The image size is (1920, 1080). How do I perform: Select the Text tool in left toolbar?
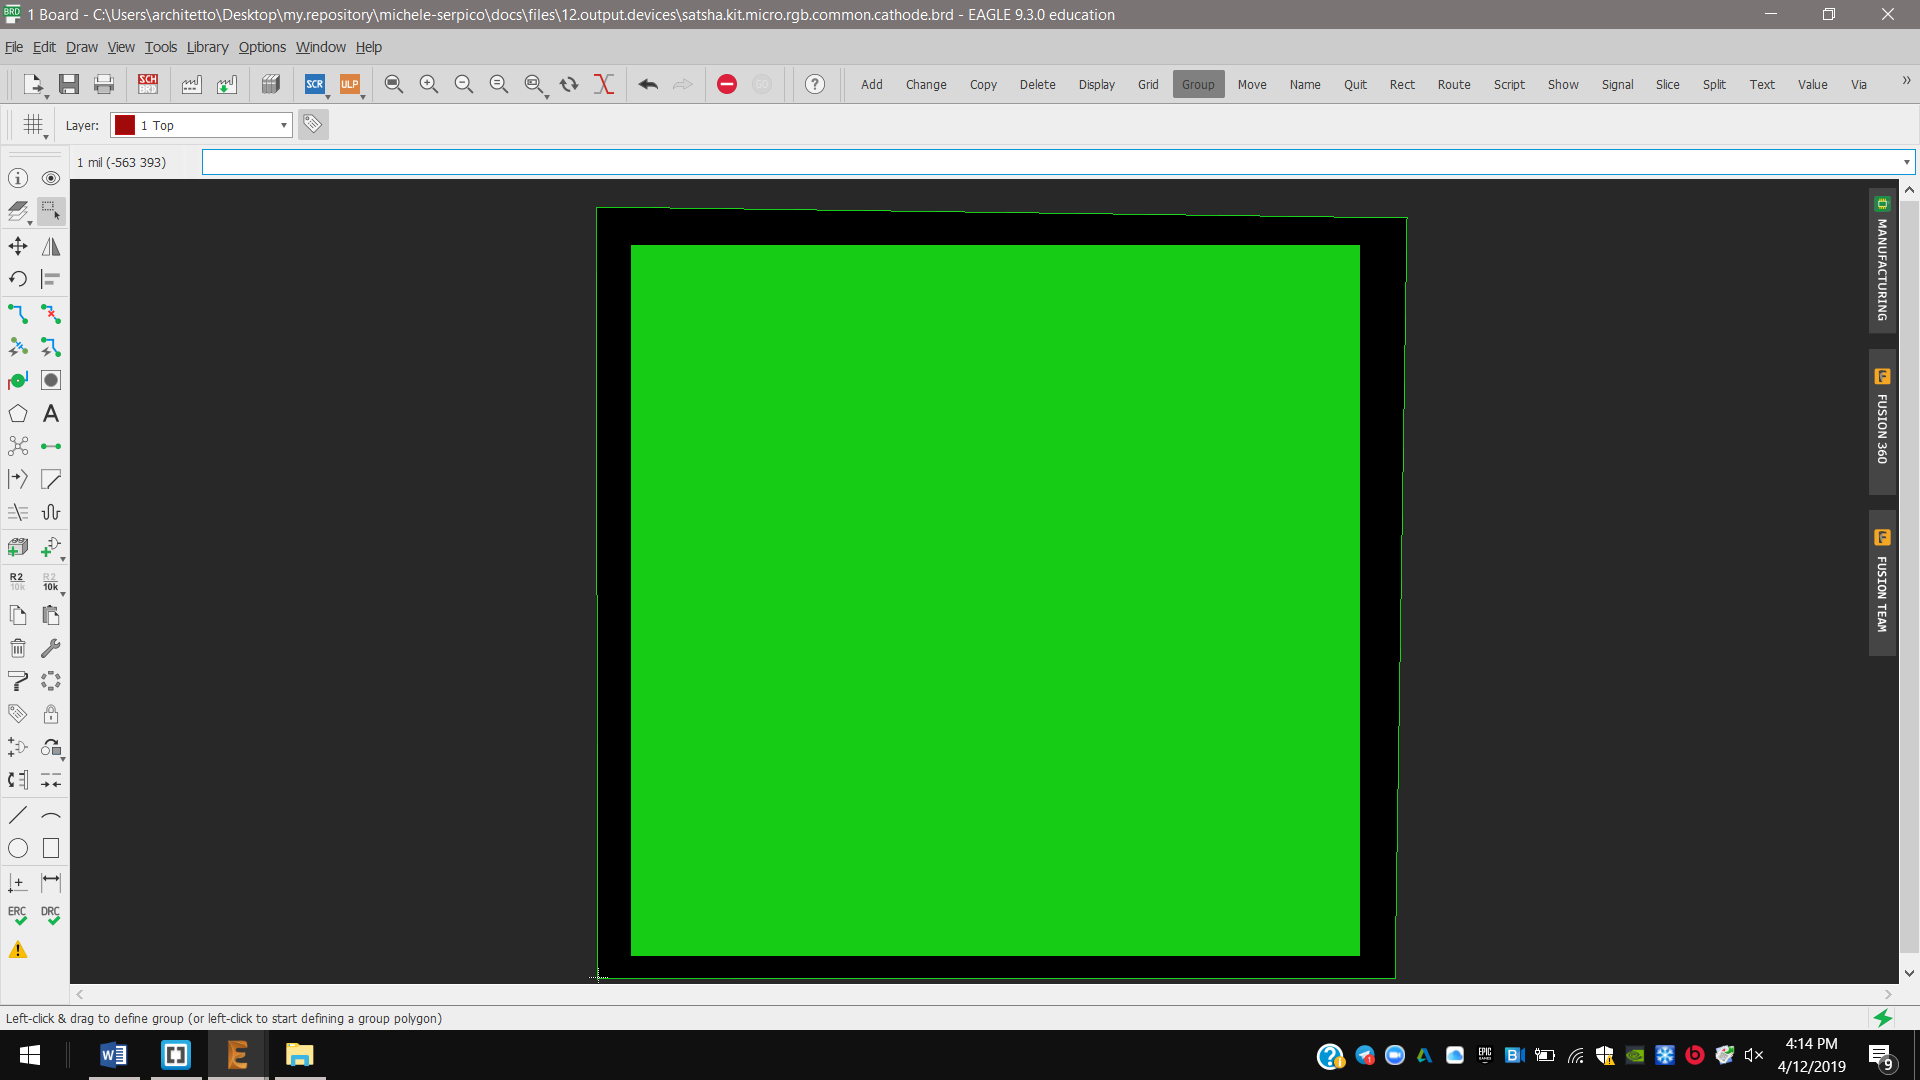point(51,413)
